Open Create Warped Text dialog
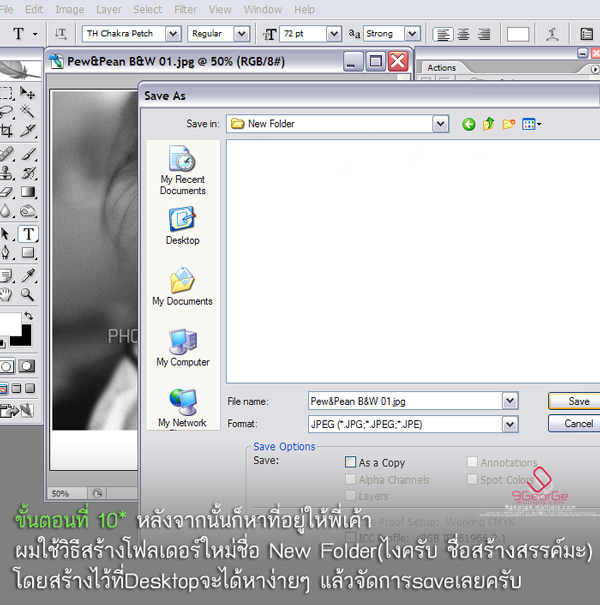 (552, 34)
